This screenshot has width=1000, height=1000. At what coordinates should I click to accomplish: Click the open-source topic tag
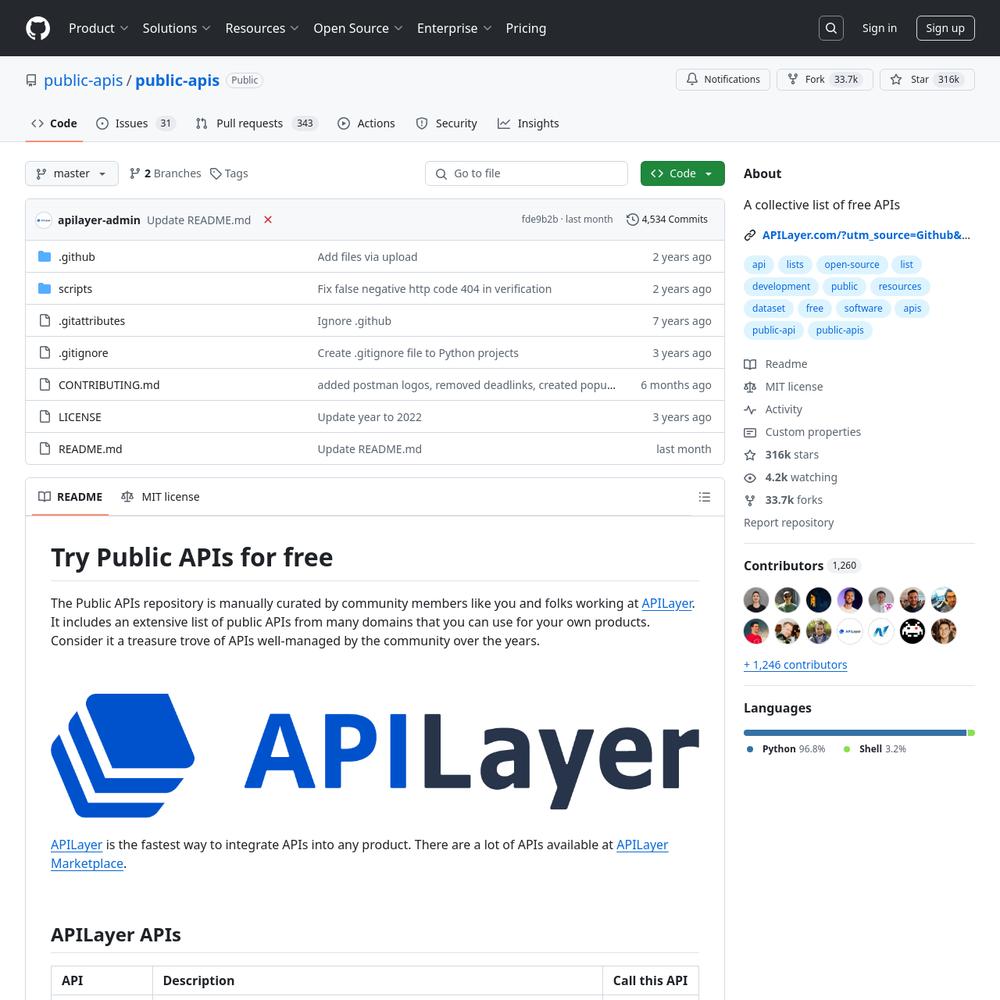(x=851, y=265)
